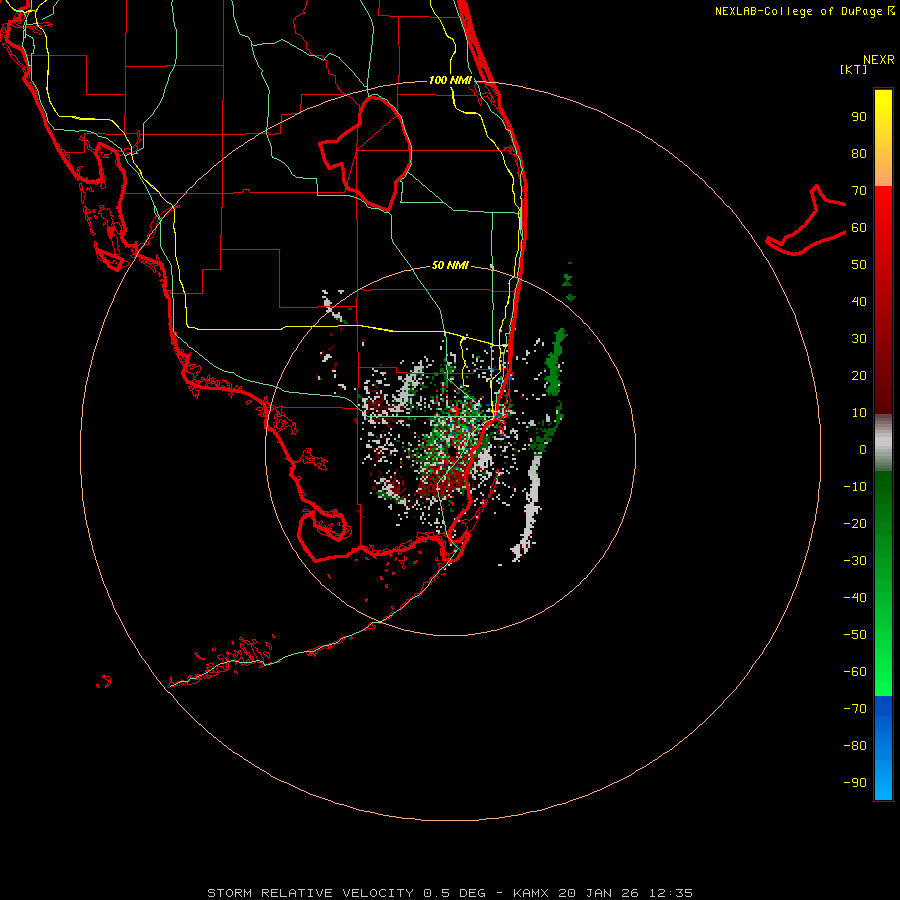Click the positive 60 scale label
Image resolution: width=900 pixels, height=900 pixels.
859,227
